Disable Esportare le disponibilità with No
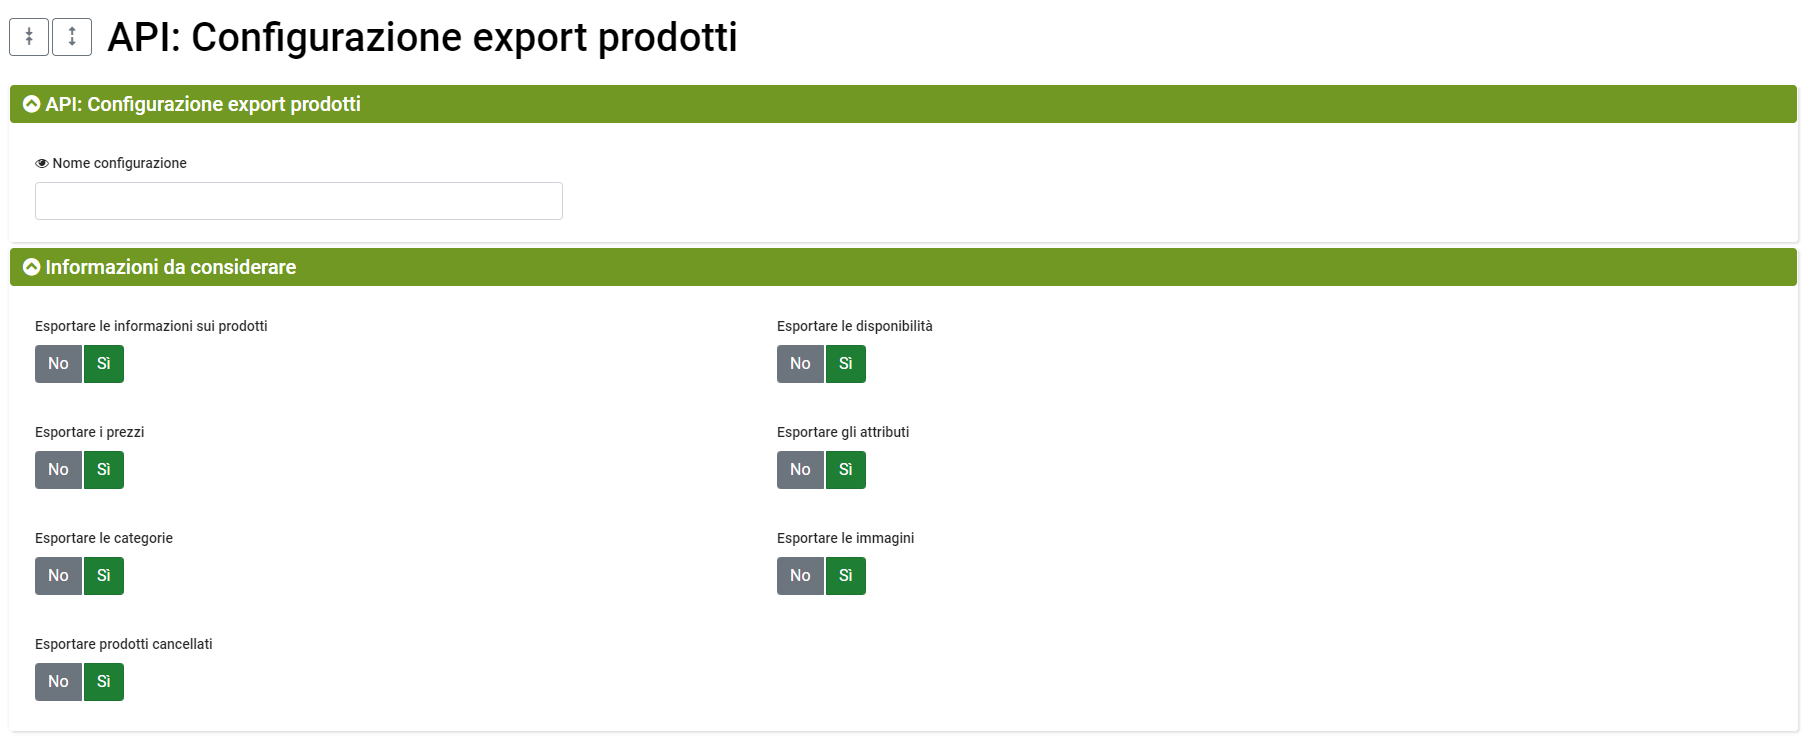The image size is (1809, 736). tap(800, 364)
